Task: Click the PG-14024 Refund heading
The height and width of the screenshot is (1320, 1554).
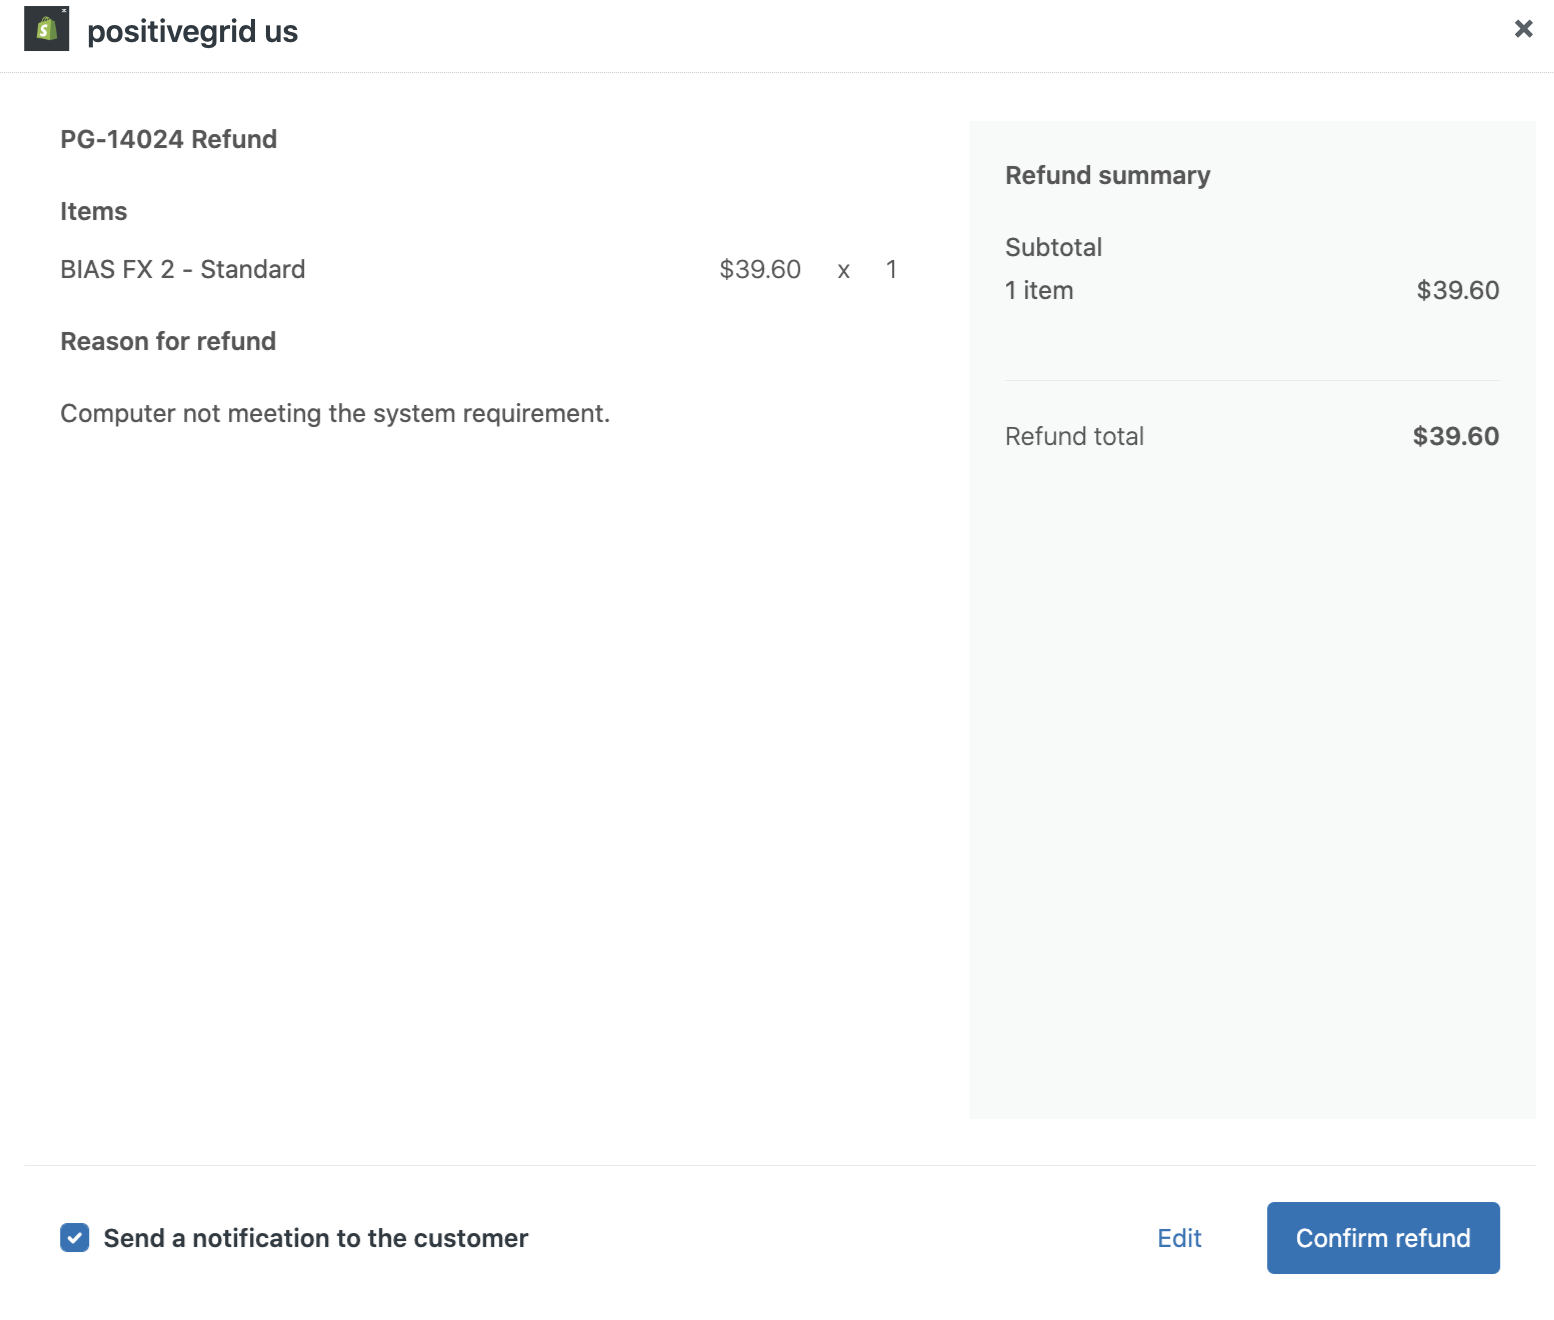Action: click(169, 139)
